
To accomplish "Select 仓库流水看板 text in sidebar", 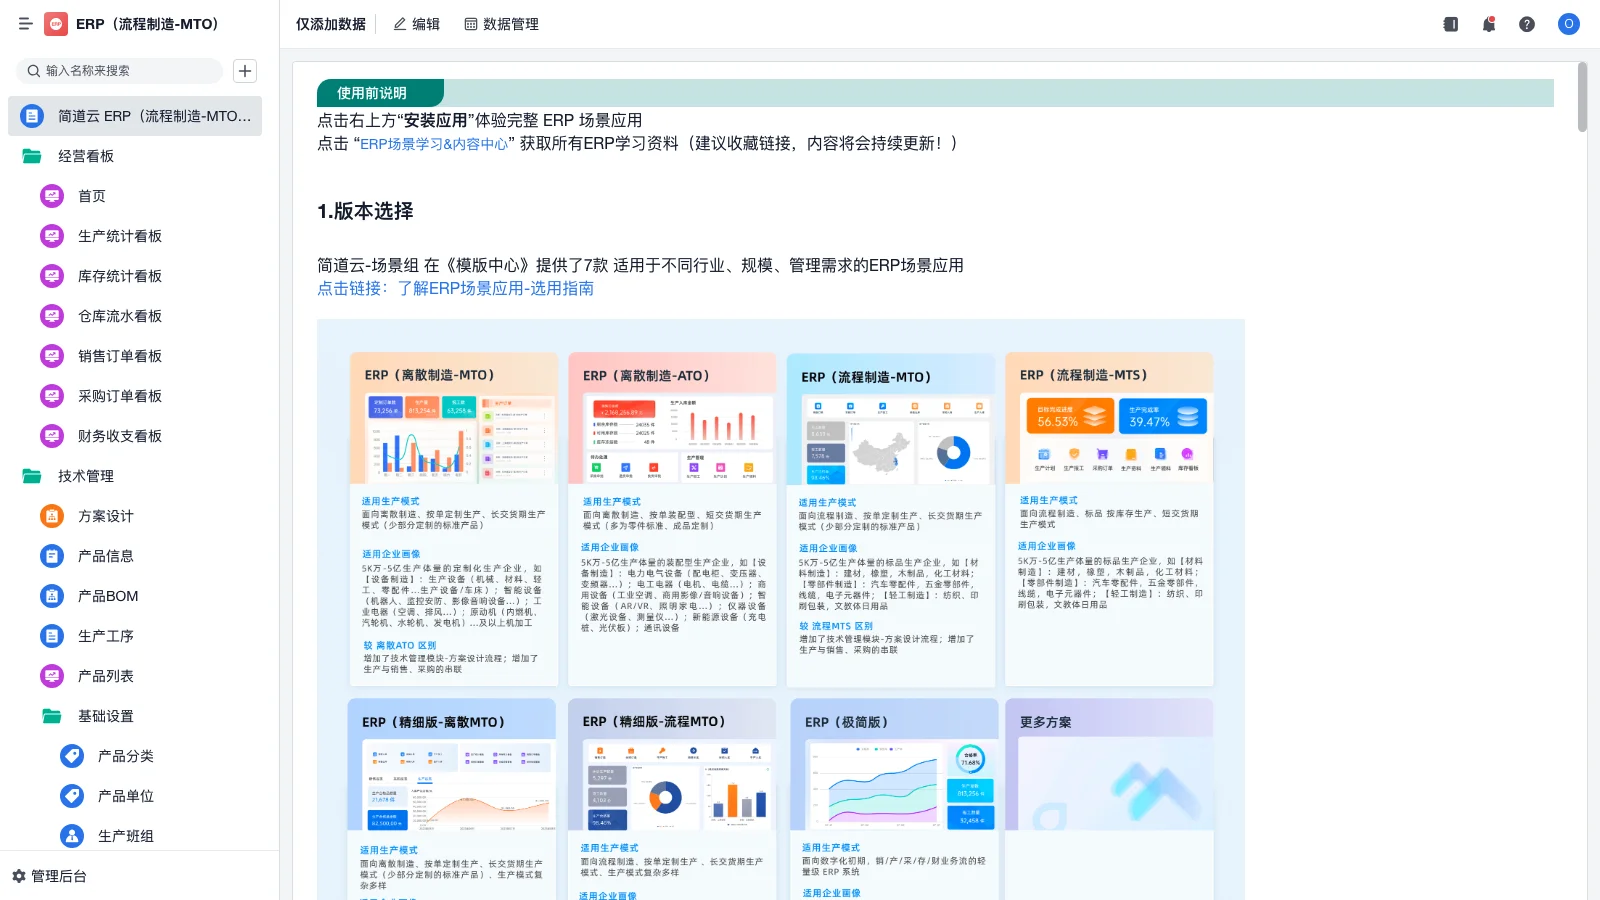I will pyautogui.click(x=120, y=316).
